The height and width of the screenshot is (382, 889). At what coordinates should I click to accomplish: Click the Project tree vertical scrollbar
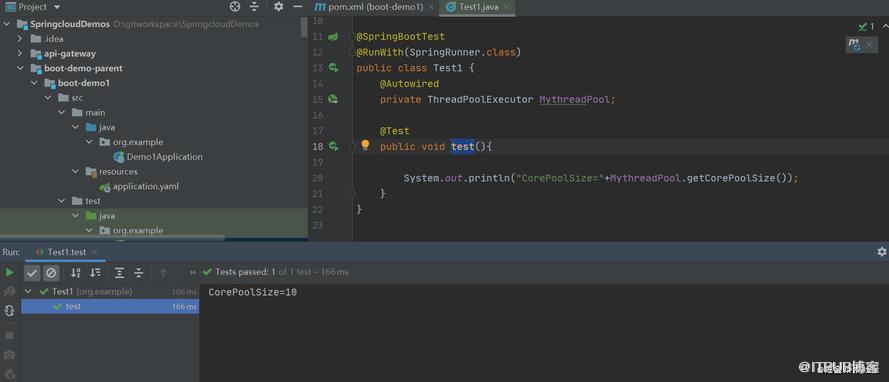pyautogui.click(x=304, y=27)
